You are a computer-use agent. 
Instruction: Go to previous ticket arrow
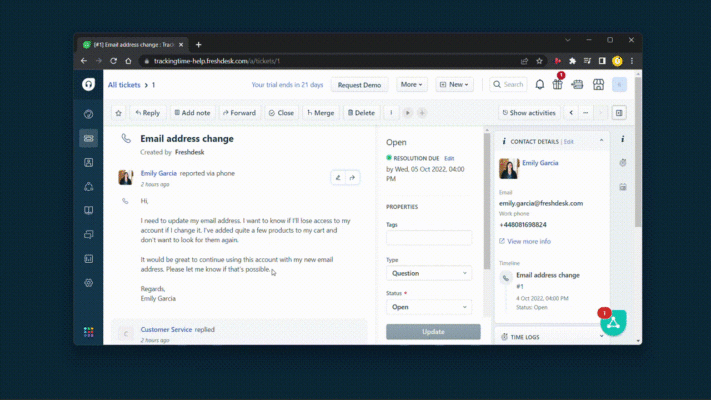[x=571, y=113]
